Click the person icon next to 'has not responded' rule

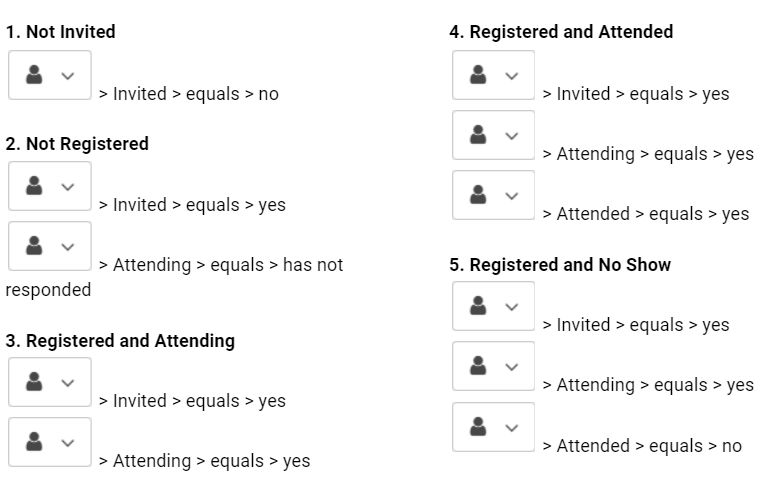34,246
